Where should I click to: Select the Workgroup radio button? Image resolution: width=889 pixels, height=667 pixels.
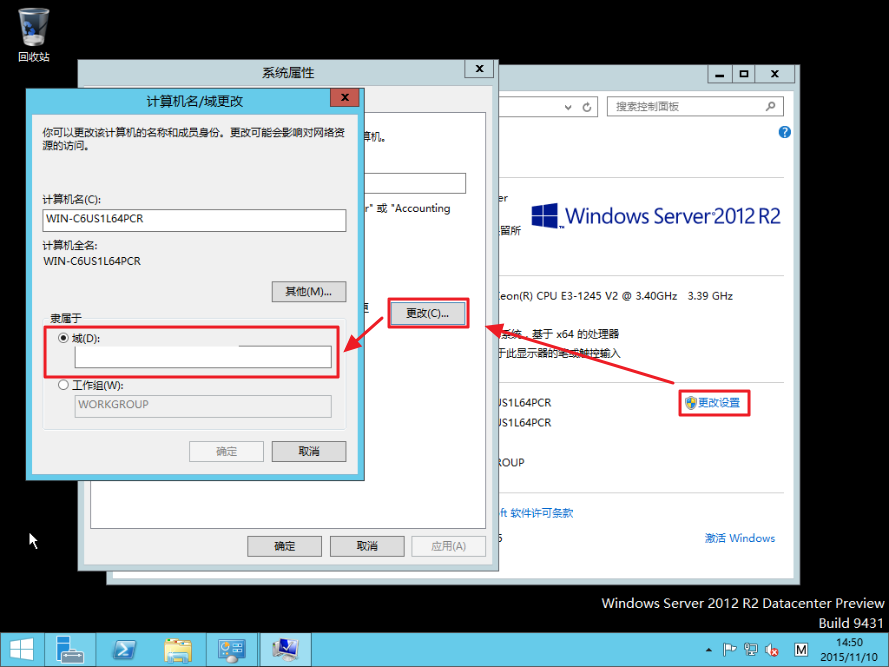coord(64,385)
